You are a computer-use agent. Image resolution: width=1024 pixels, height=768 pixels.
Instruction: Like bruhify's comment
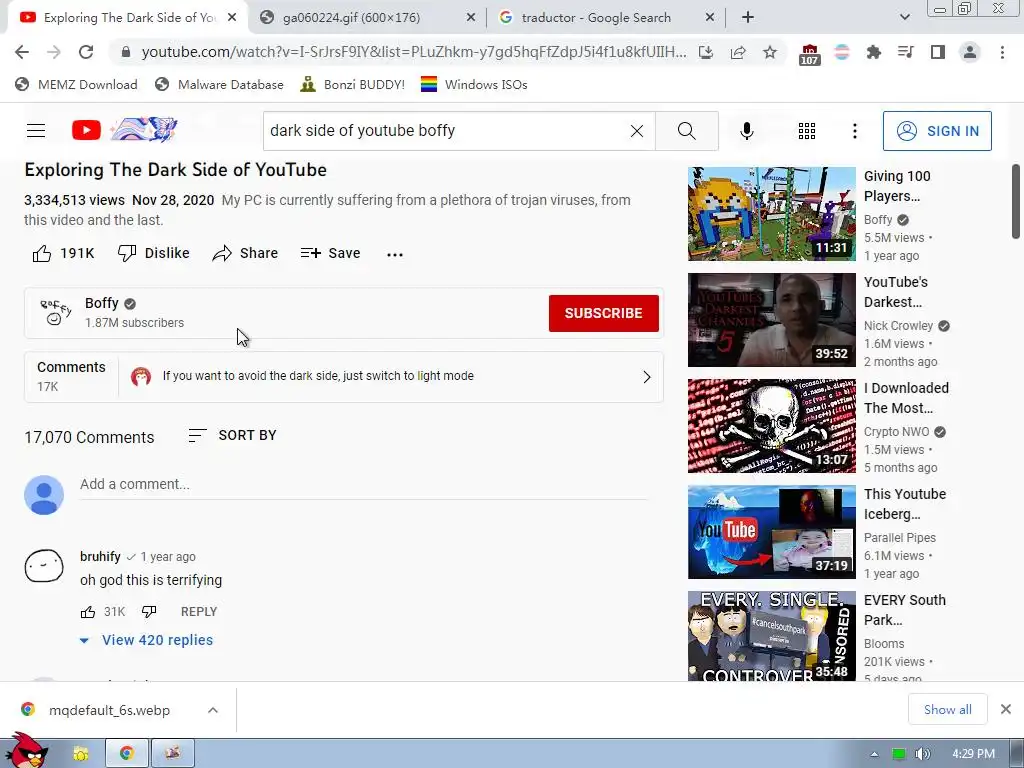coord(88,612)
